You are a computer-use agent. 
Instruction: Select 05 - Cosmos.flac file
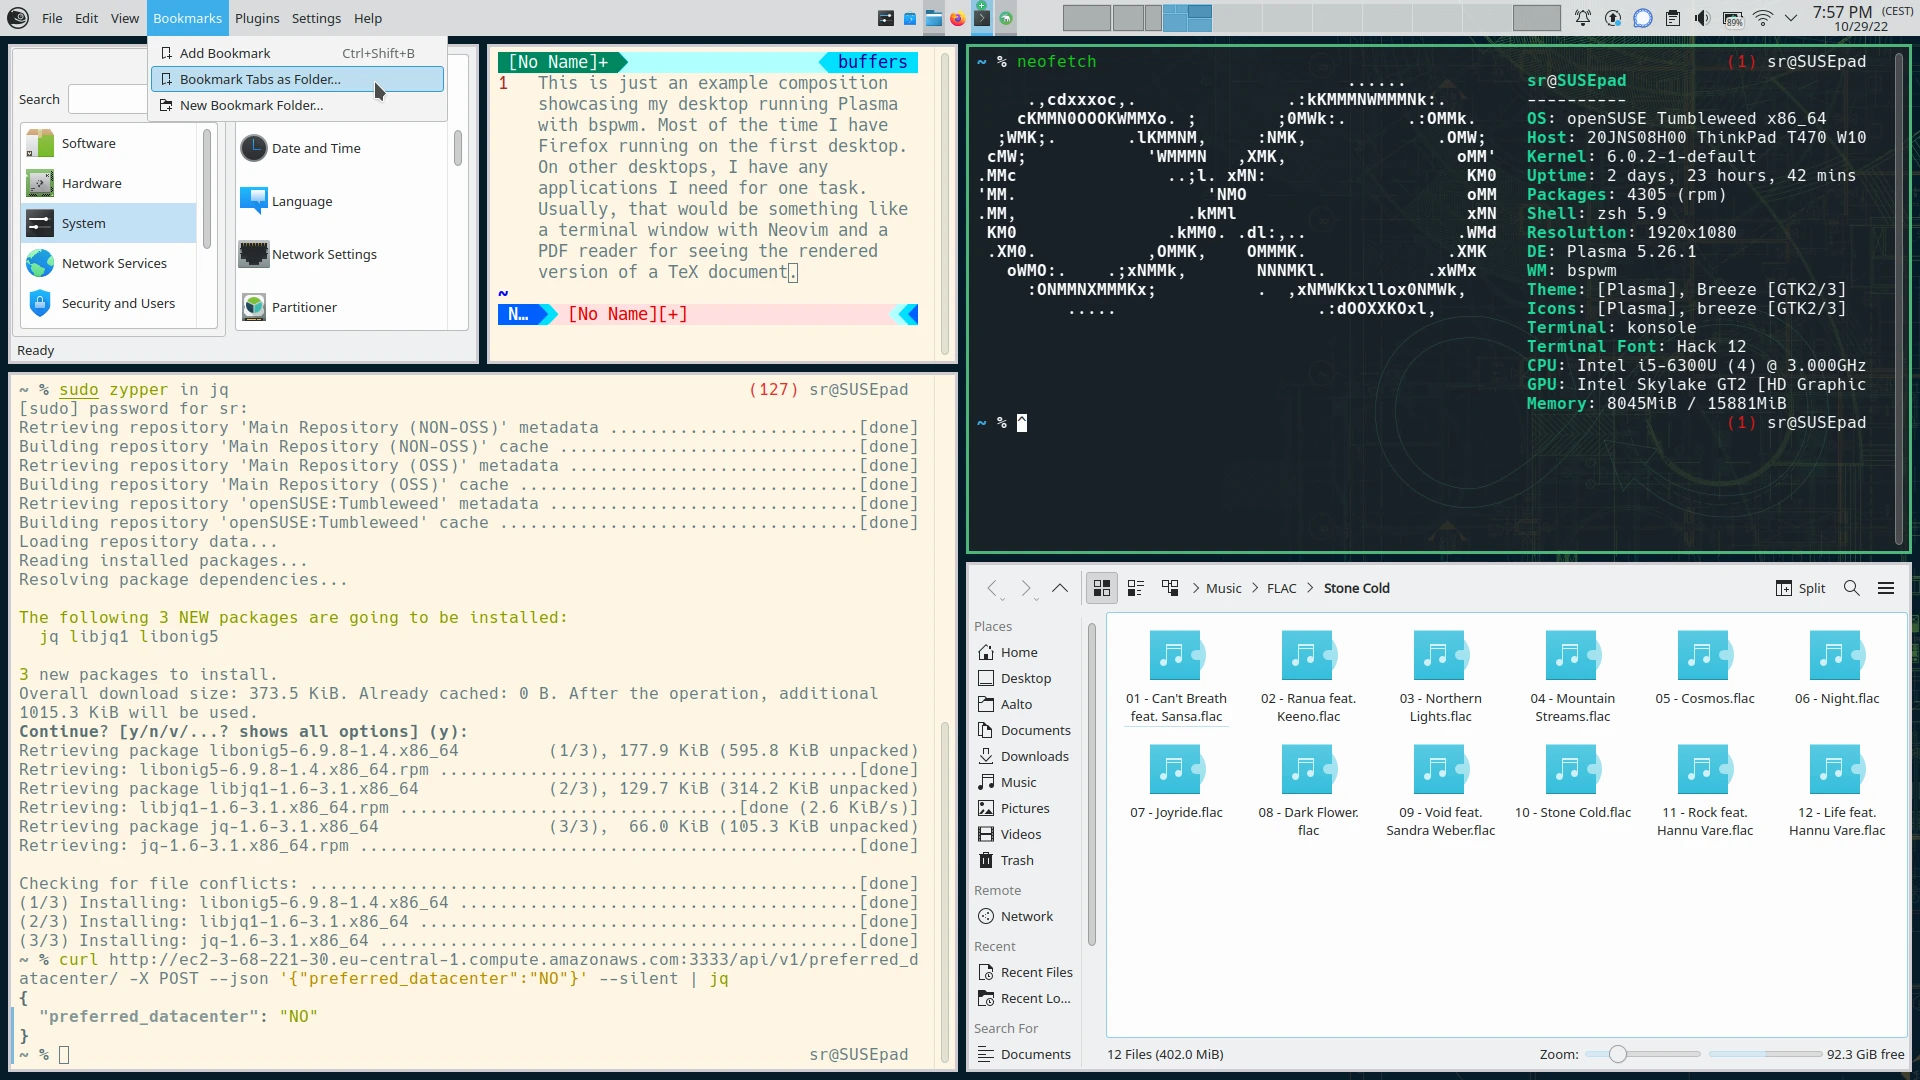[1704, 667]
